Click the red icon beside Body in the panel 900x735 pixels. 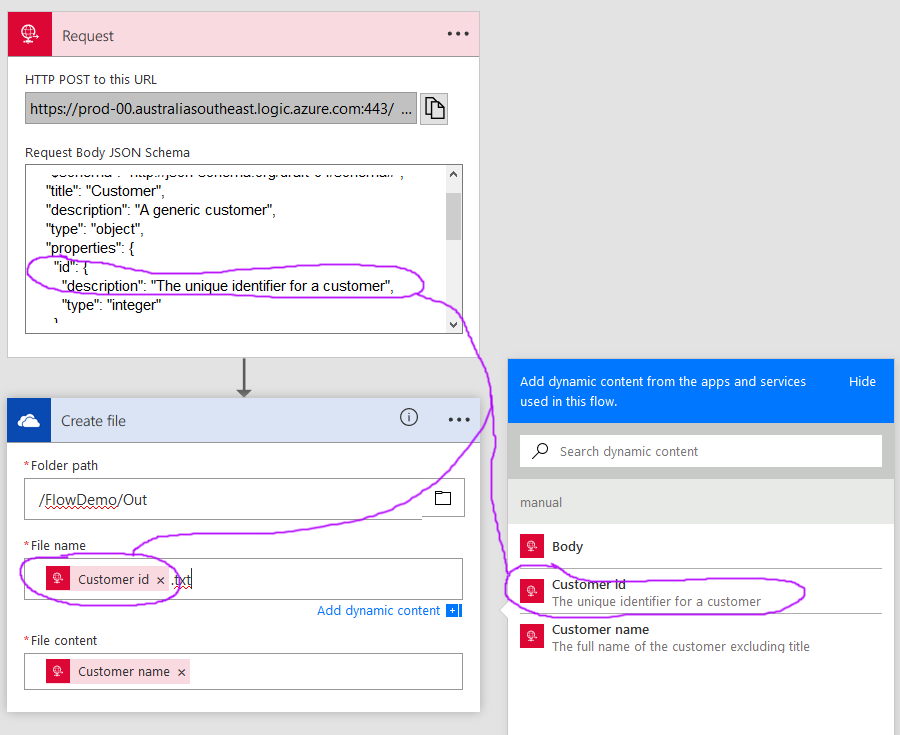click(531, 545)
